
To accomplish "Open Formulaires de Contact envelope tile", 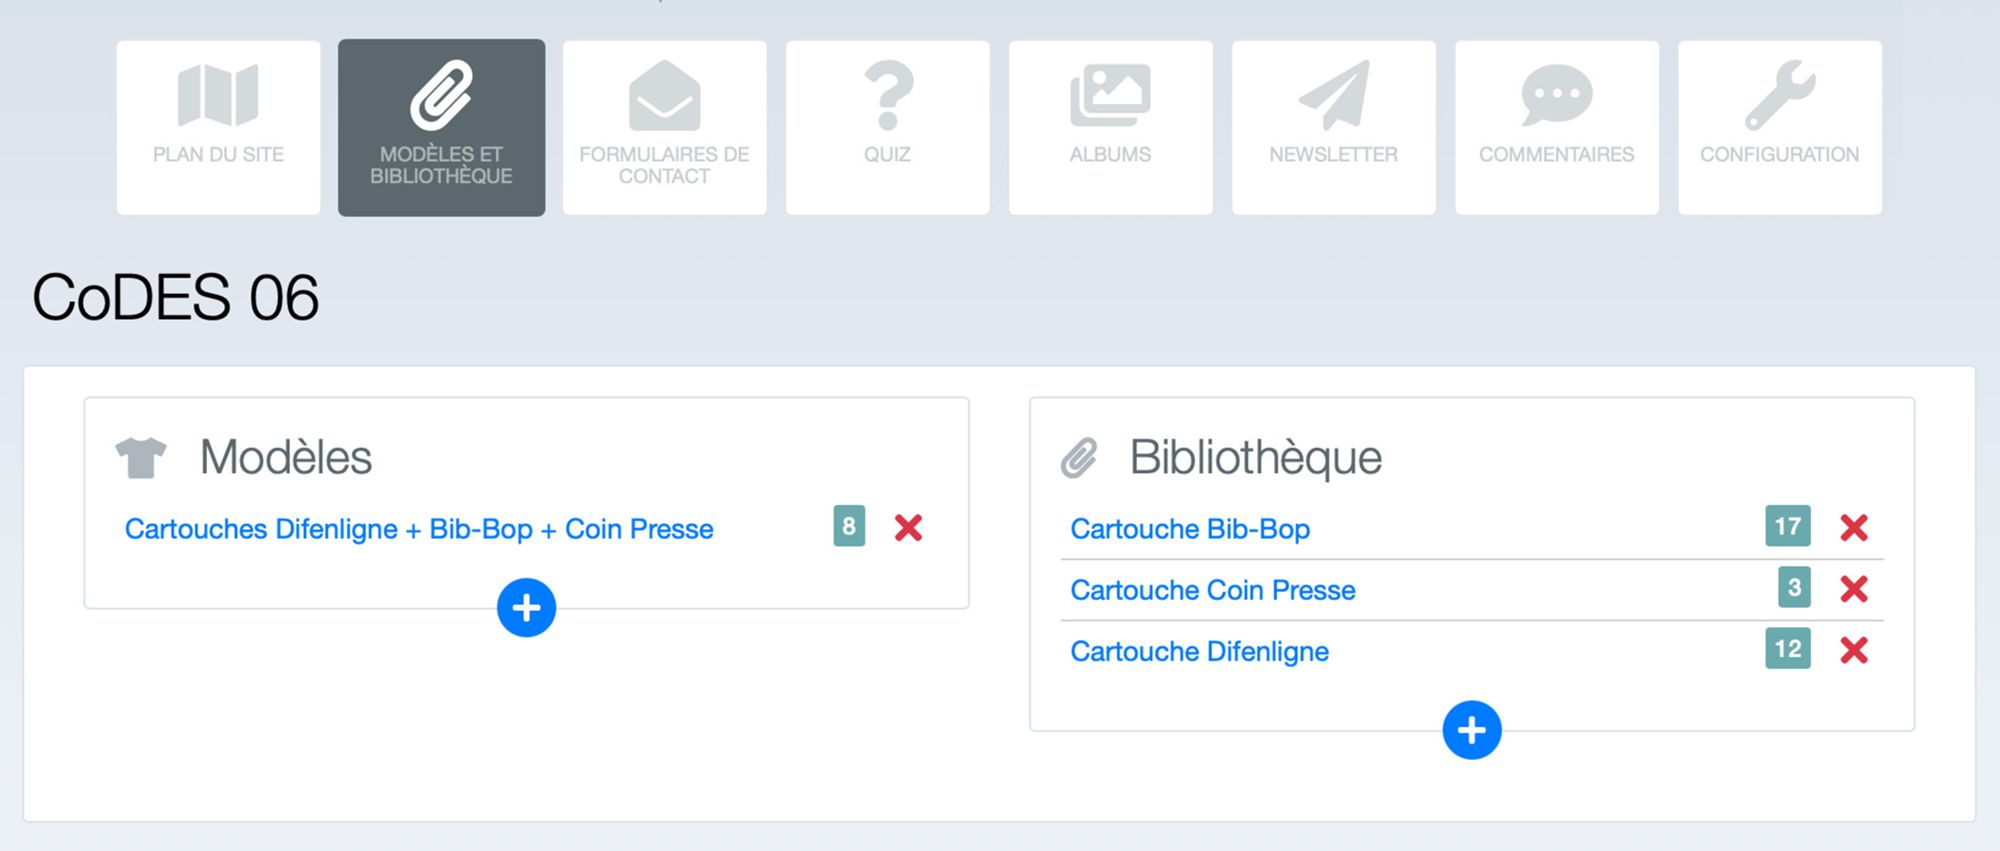I will (x=664, y=127).
